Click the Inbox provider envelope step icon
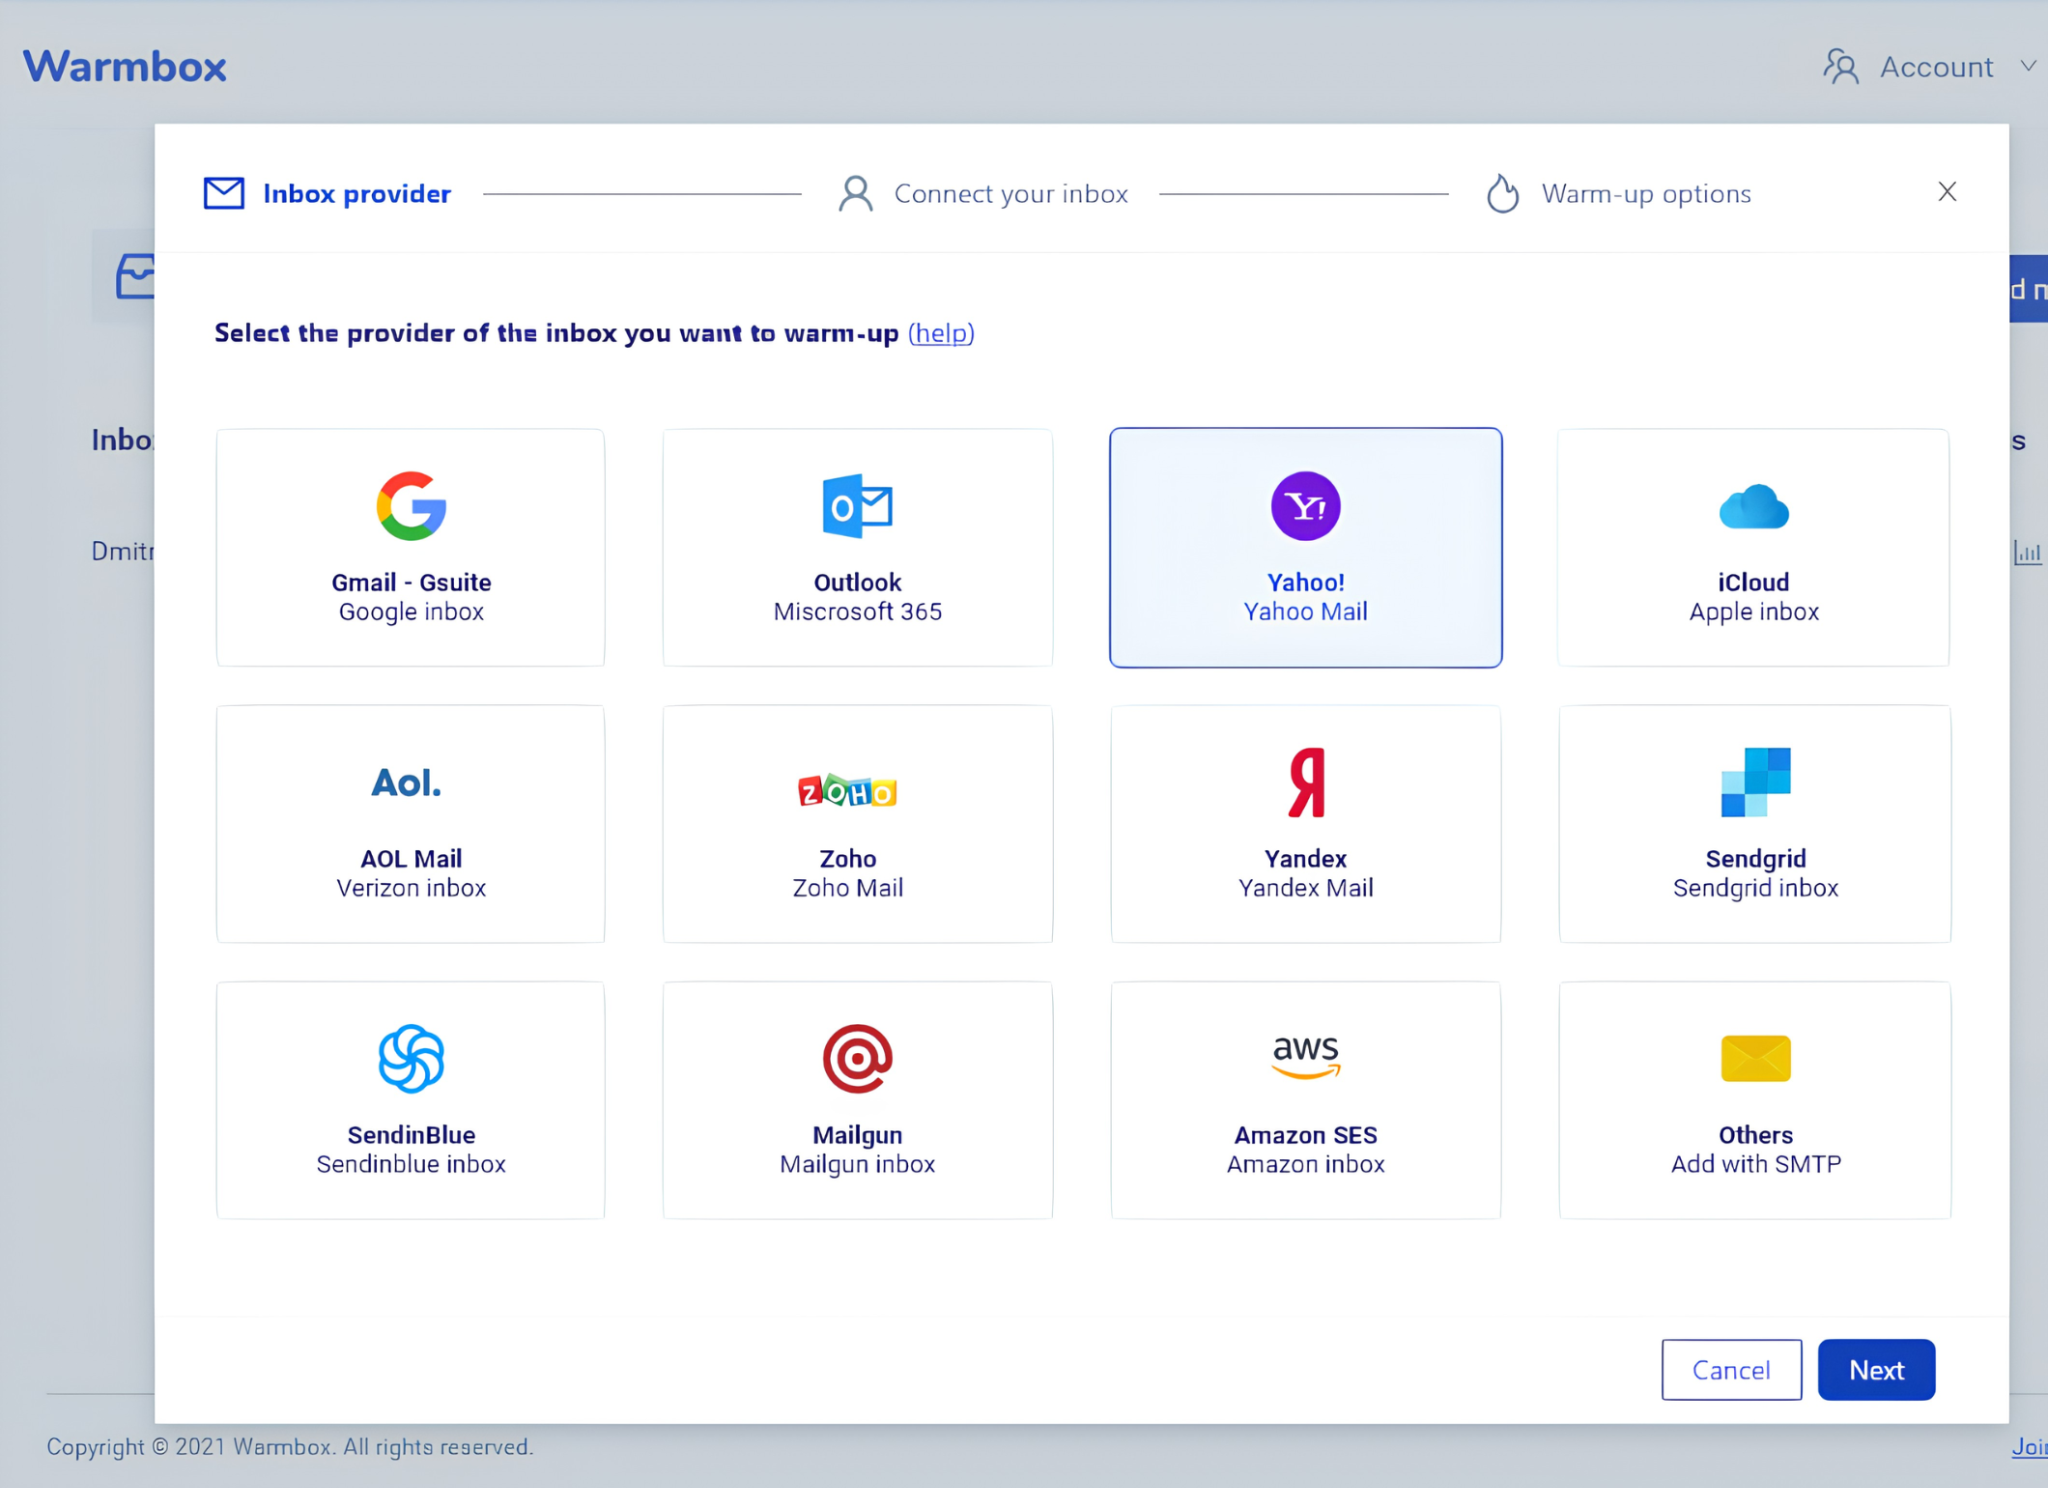This screenshot has height=1488, width=2048. tap(224, 193)
